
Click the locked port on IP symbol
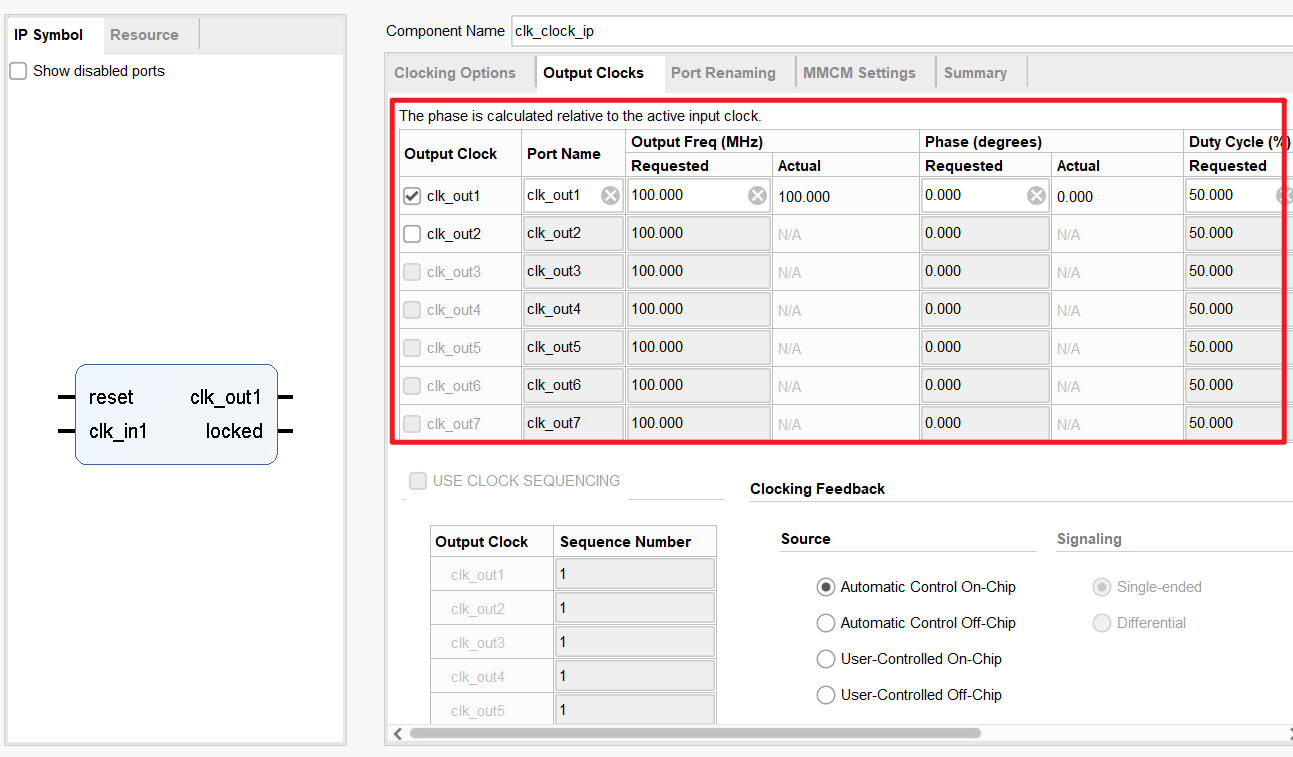(x=234, y=431)
